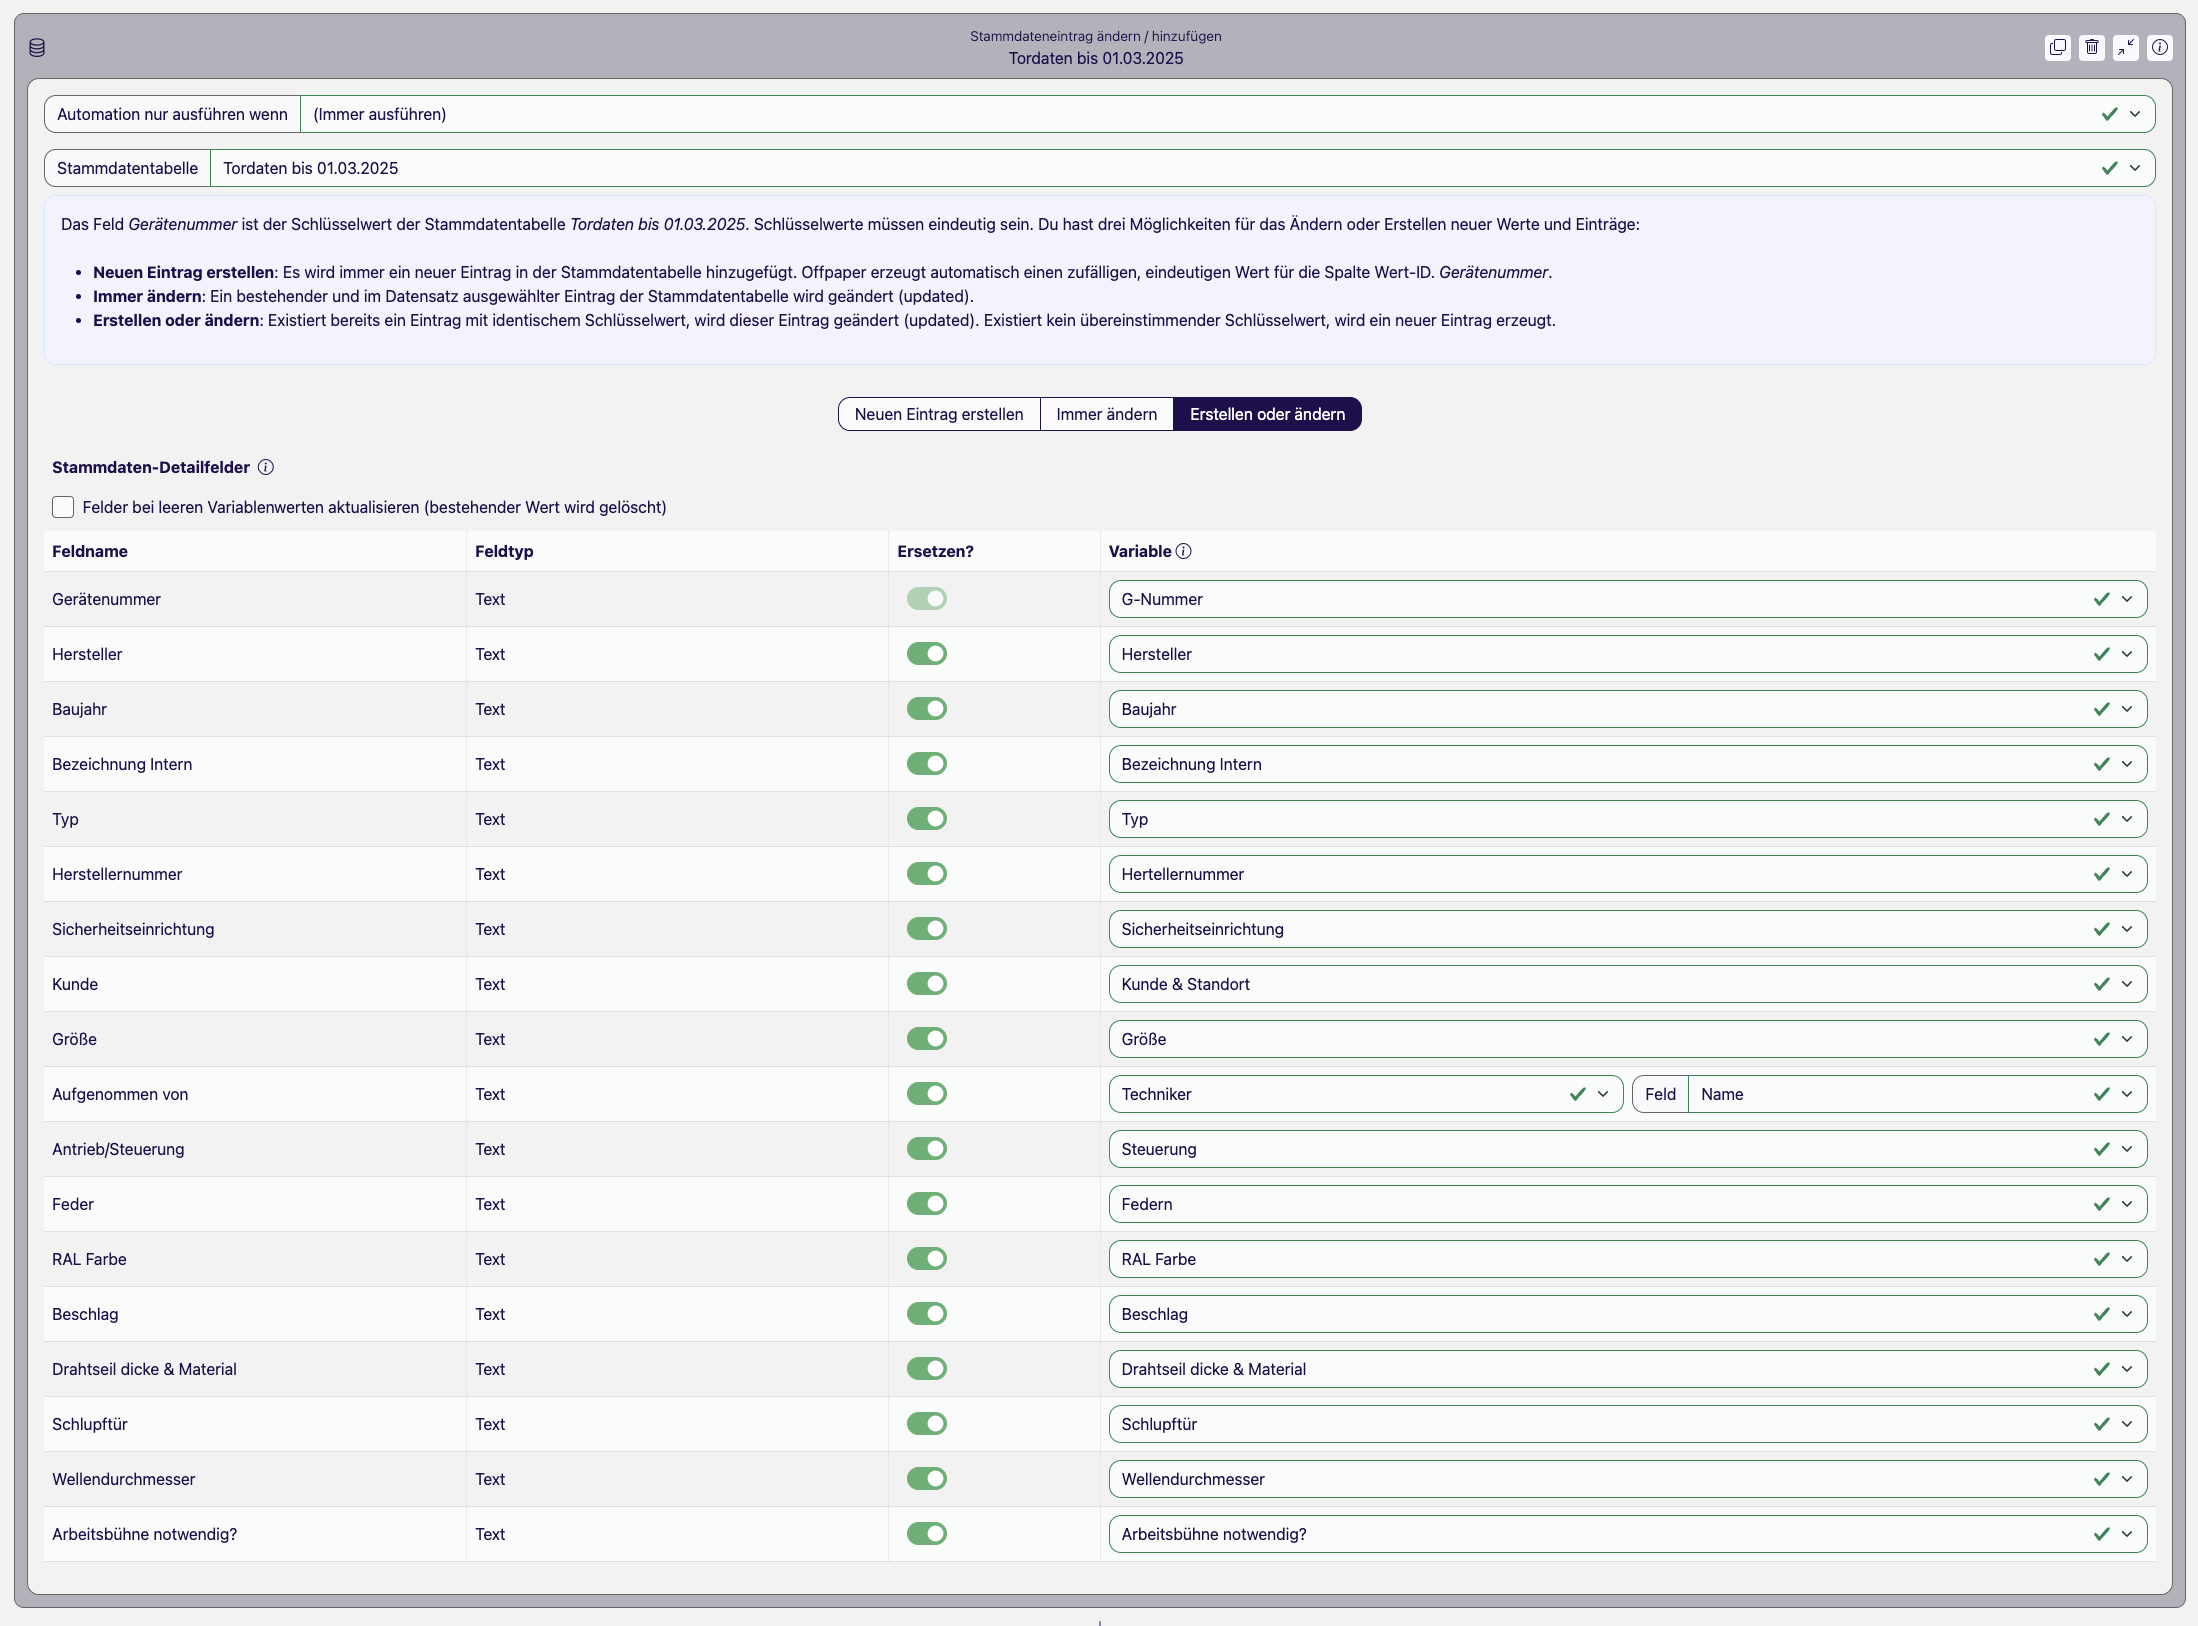
Task: Toggle the Ersetzen switch for Gerätenummer
Action: 927,598
